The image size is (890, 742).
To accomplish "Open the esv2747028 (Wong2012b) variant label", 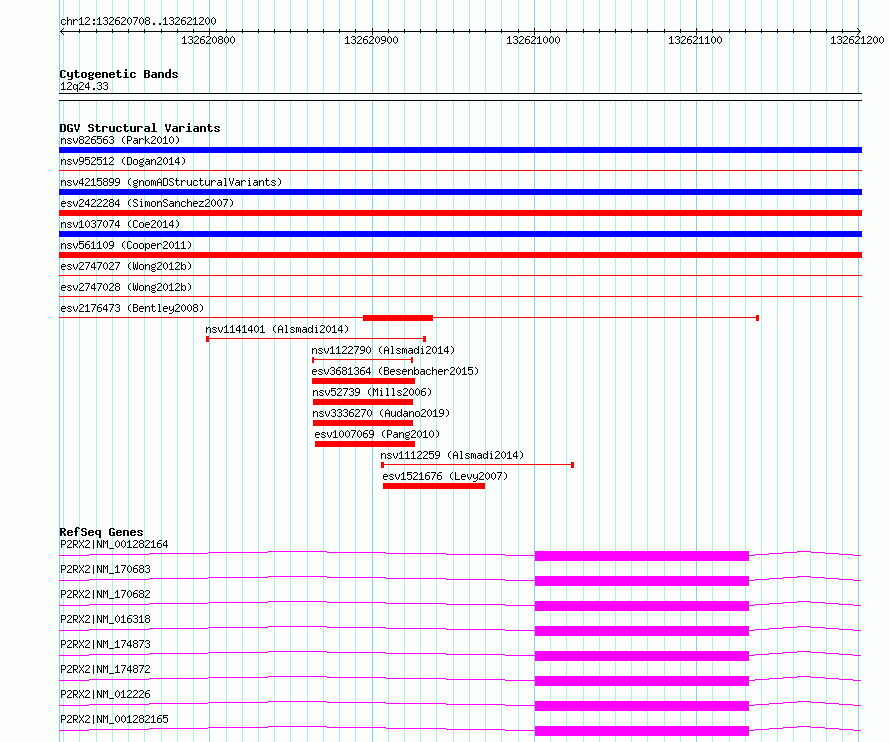I will click(126, 287).
